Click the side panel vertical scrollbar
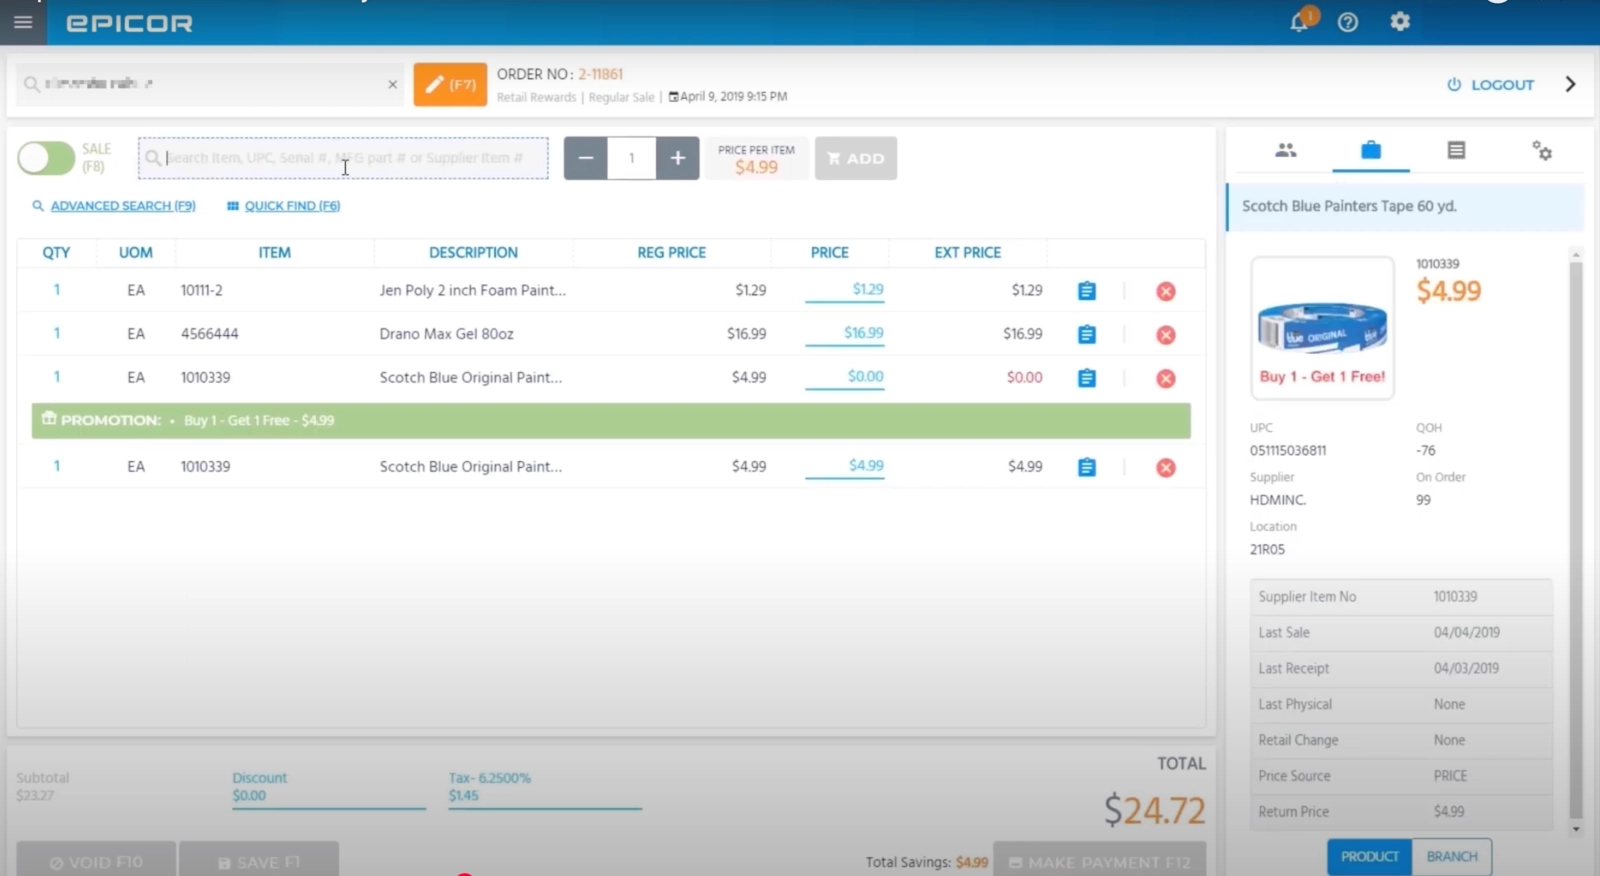The height and width of the screenshot is (876, 1600). (1576, 540)
